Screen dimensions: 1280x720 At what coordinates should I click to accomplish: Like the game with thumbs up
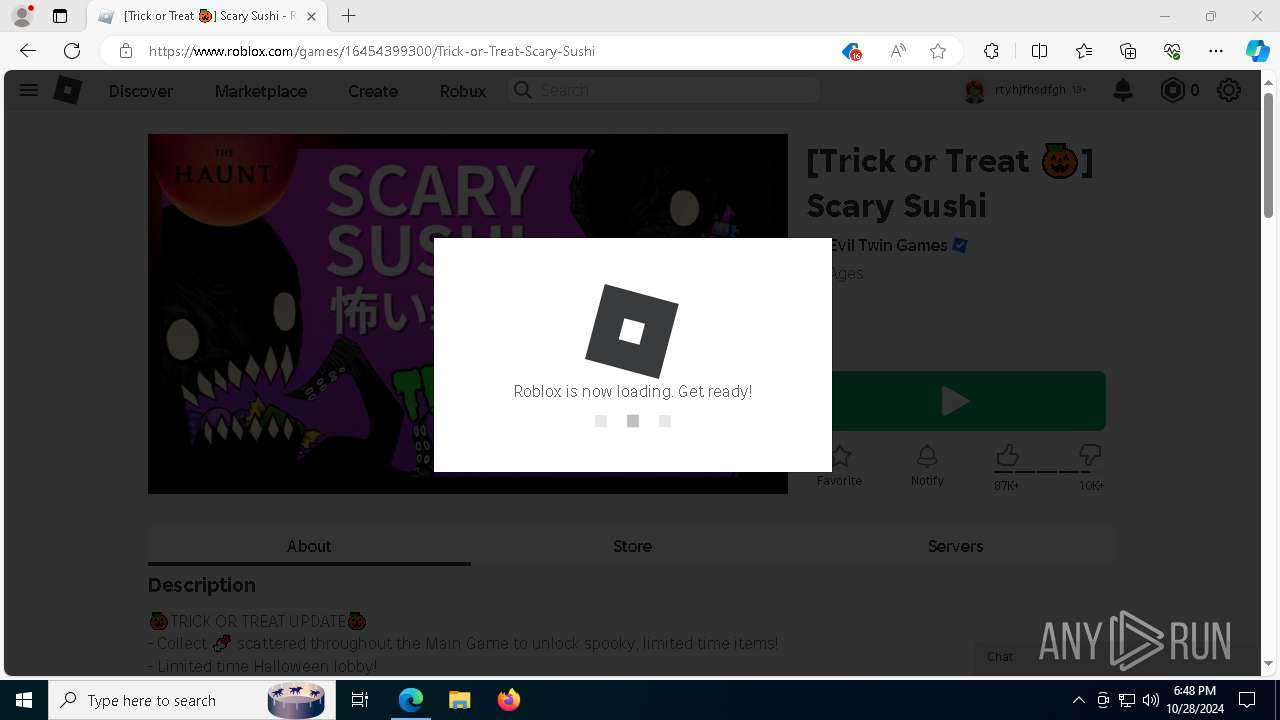click(1007, 456)
